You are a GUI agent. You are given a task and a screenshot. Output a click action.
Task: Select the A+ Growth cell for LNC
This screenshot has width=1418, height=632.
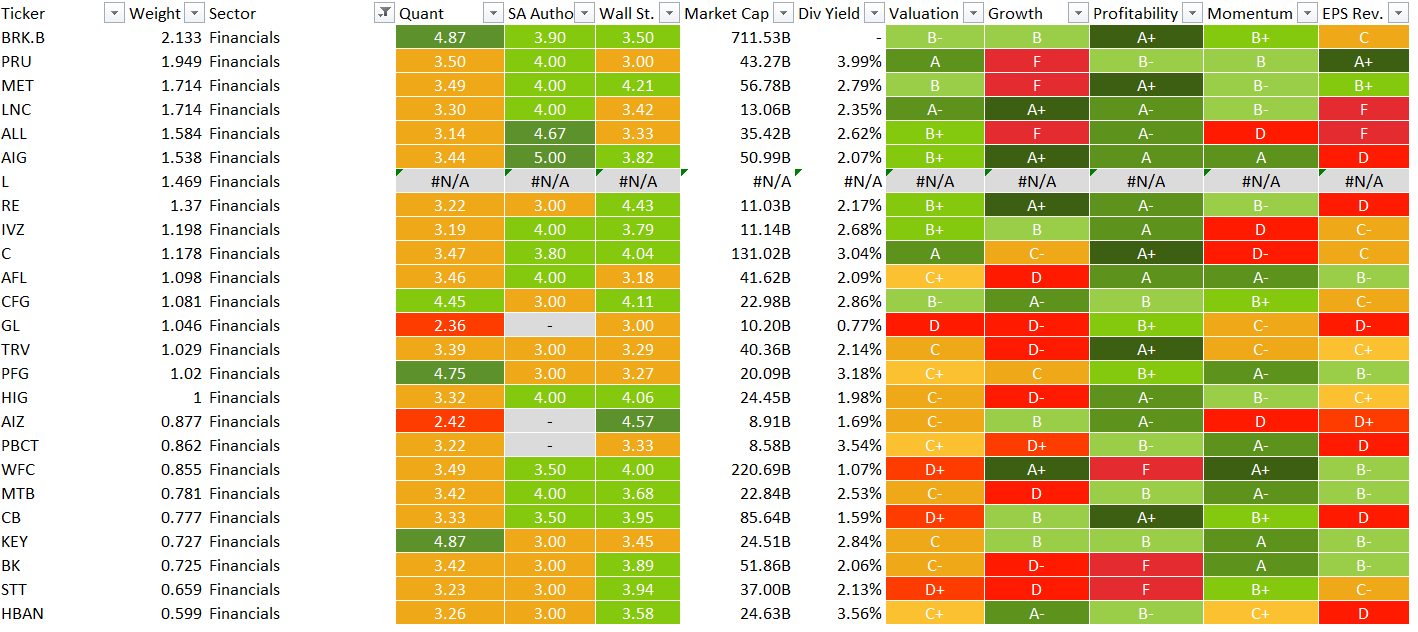[1038, 109]
